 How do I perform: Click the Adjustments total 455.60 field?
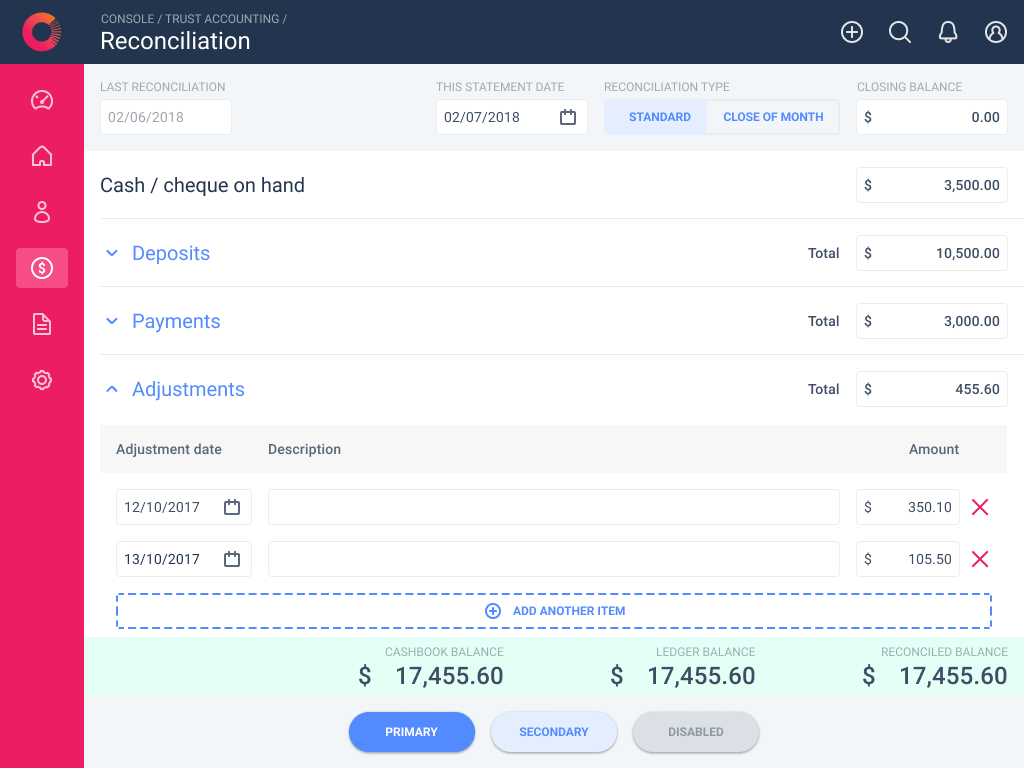point(931,389)
